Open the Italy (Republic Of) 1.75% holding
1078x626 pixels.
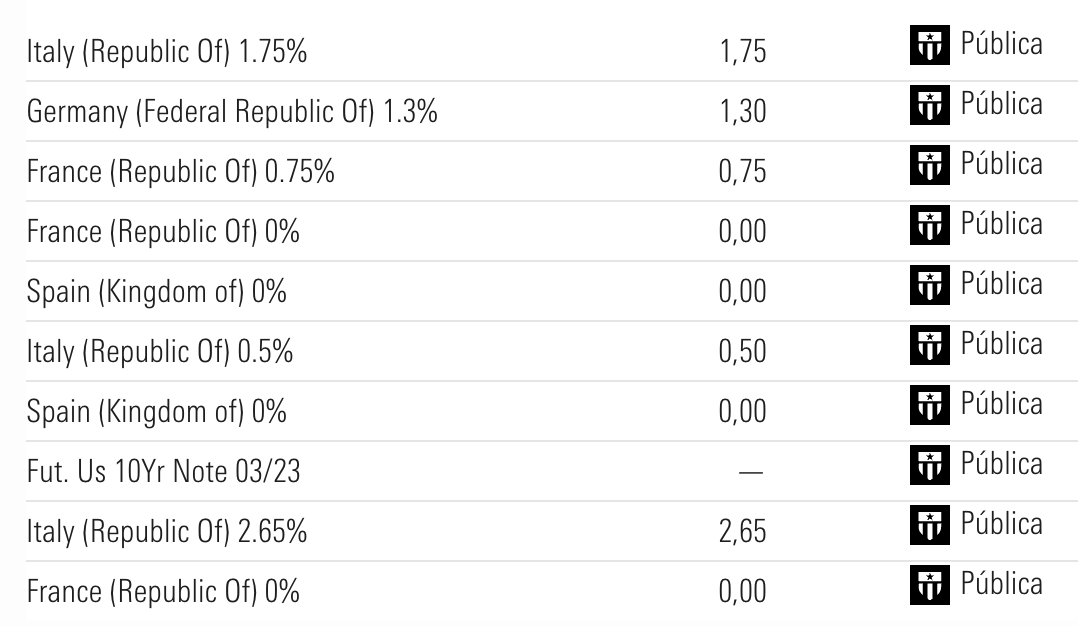(x=166, y=53)
